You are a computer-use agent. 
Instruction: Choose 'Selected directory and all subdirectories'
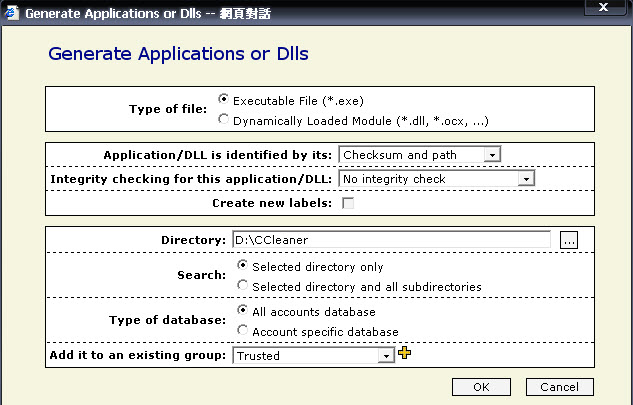[242, 285]
